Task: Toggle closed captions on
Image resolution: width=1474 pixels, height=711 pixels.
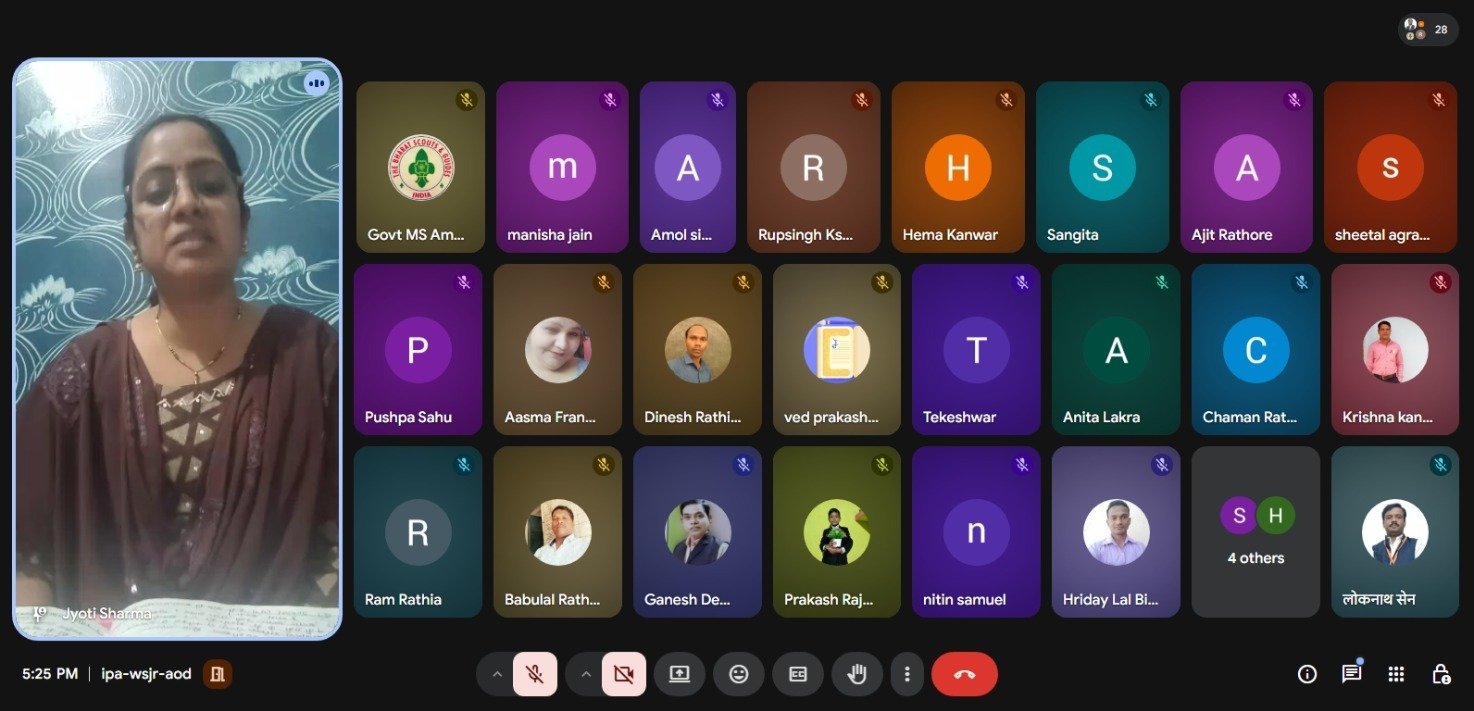Action: pos(798,674)
